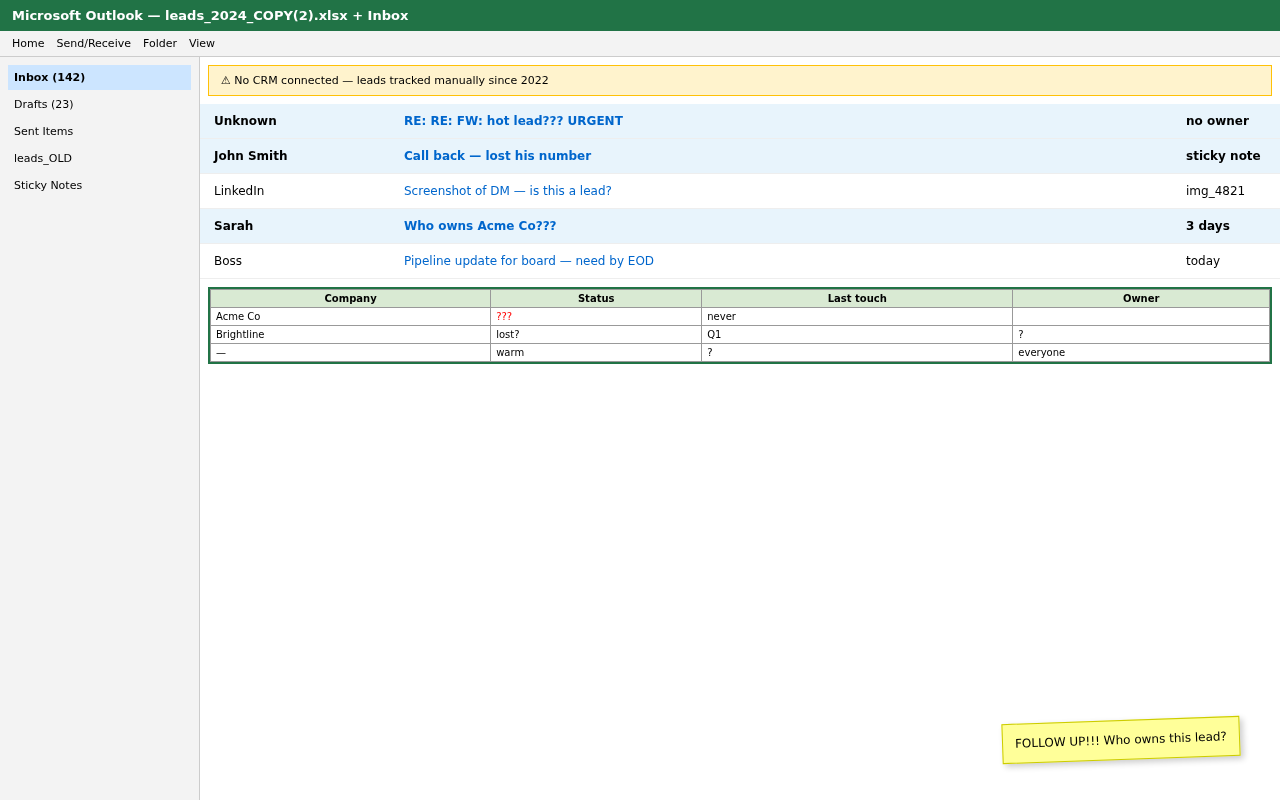Viewport: 1280px width, 800px height.
Task: Click sender name 'Boss'
Action: (228, 261)
